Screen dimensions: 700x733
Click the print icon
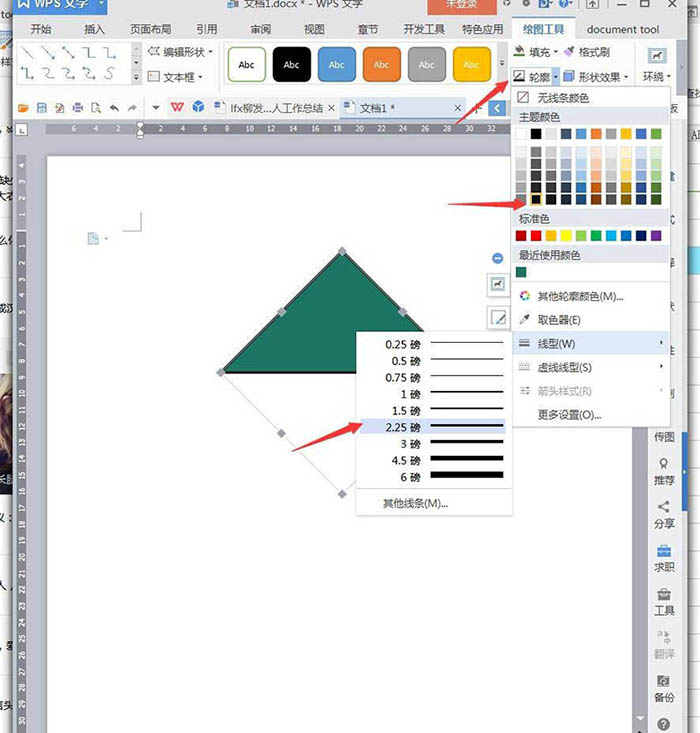tap(78, 108)
